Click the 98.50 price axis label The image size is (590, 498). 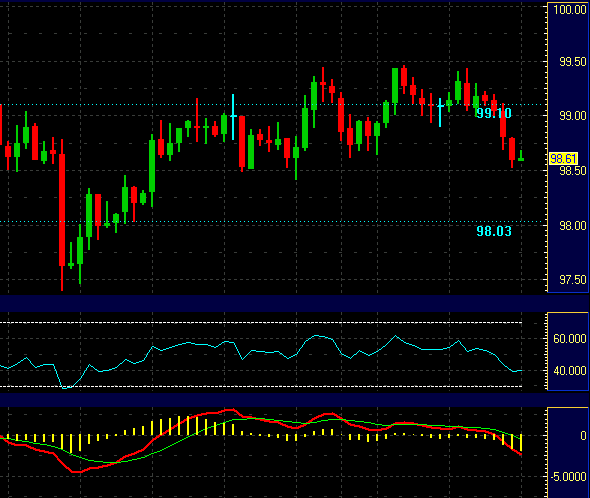pos(573,171)
